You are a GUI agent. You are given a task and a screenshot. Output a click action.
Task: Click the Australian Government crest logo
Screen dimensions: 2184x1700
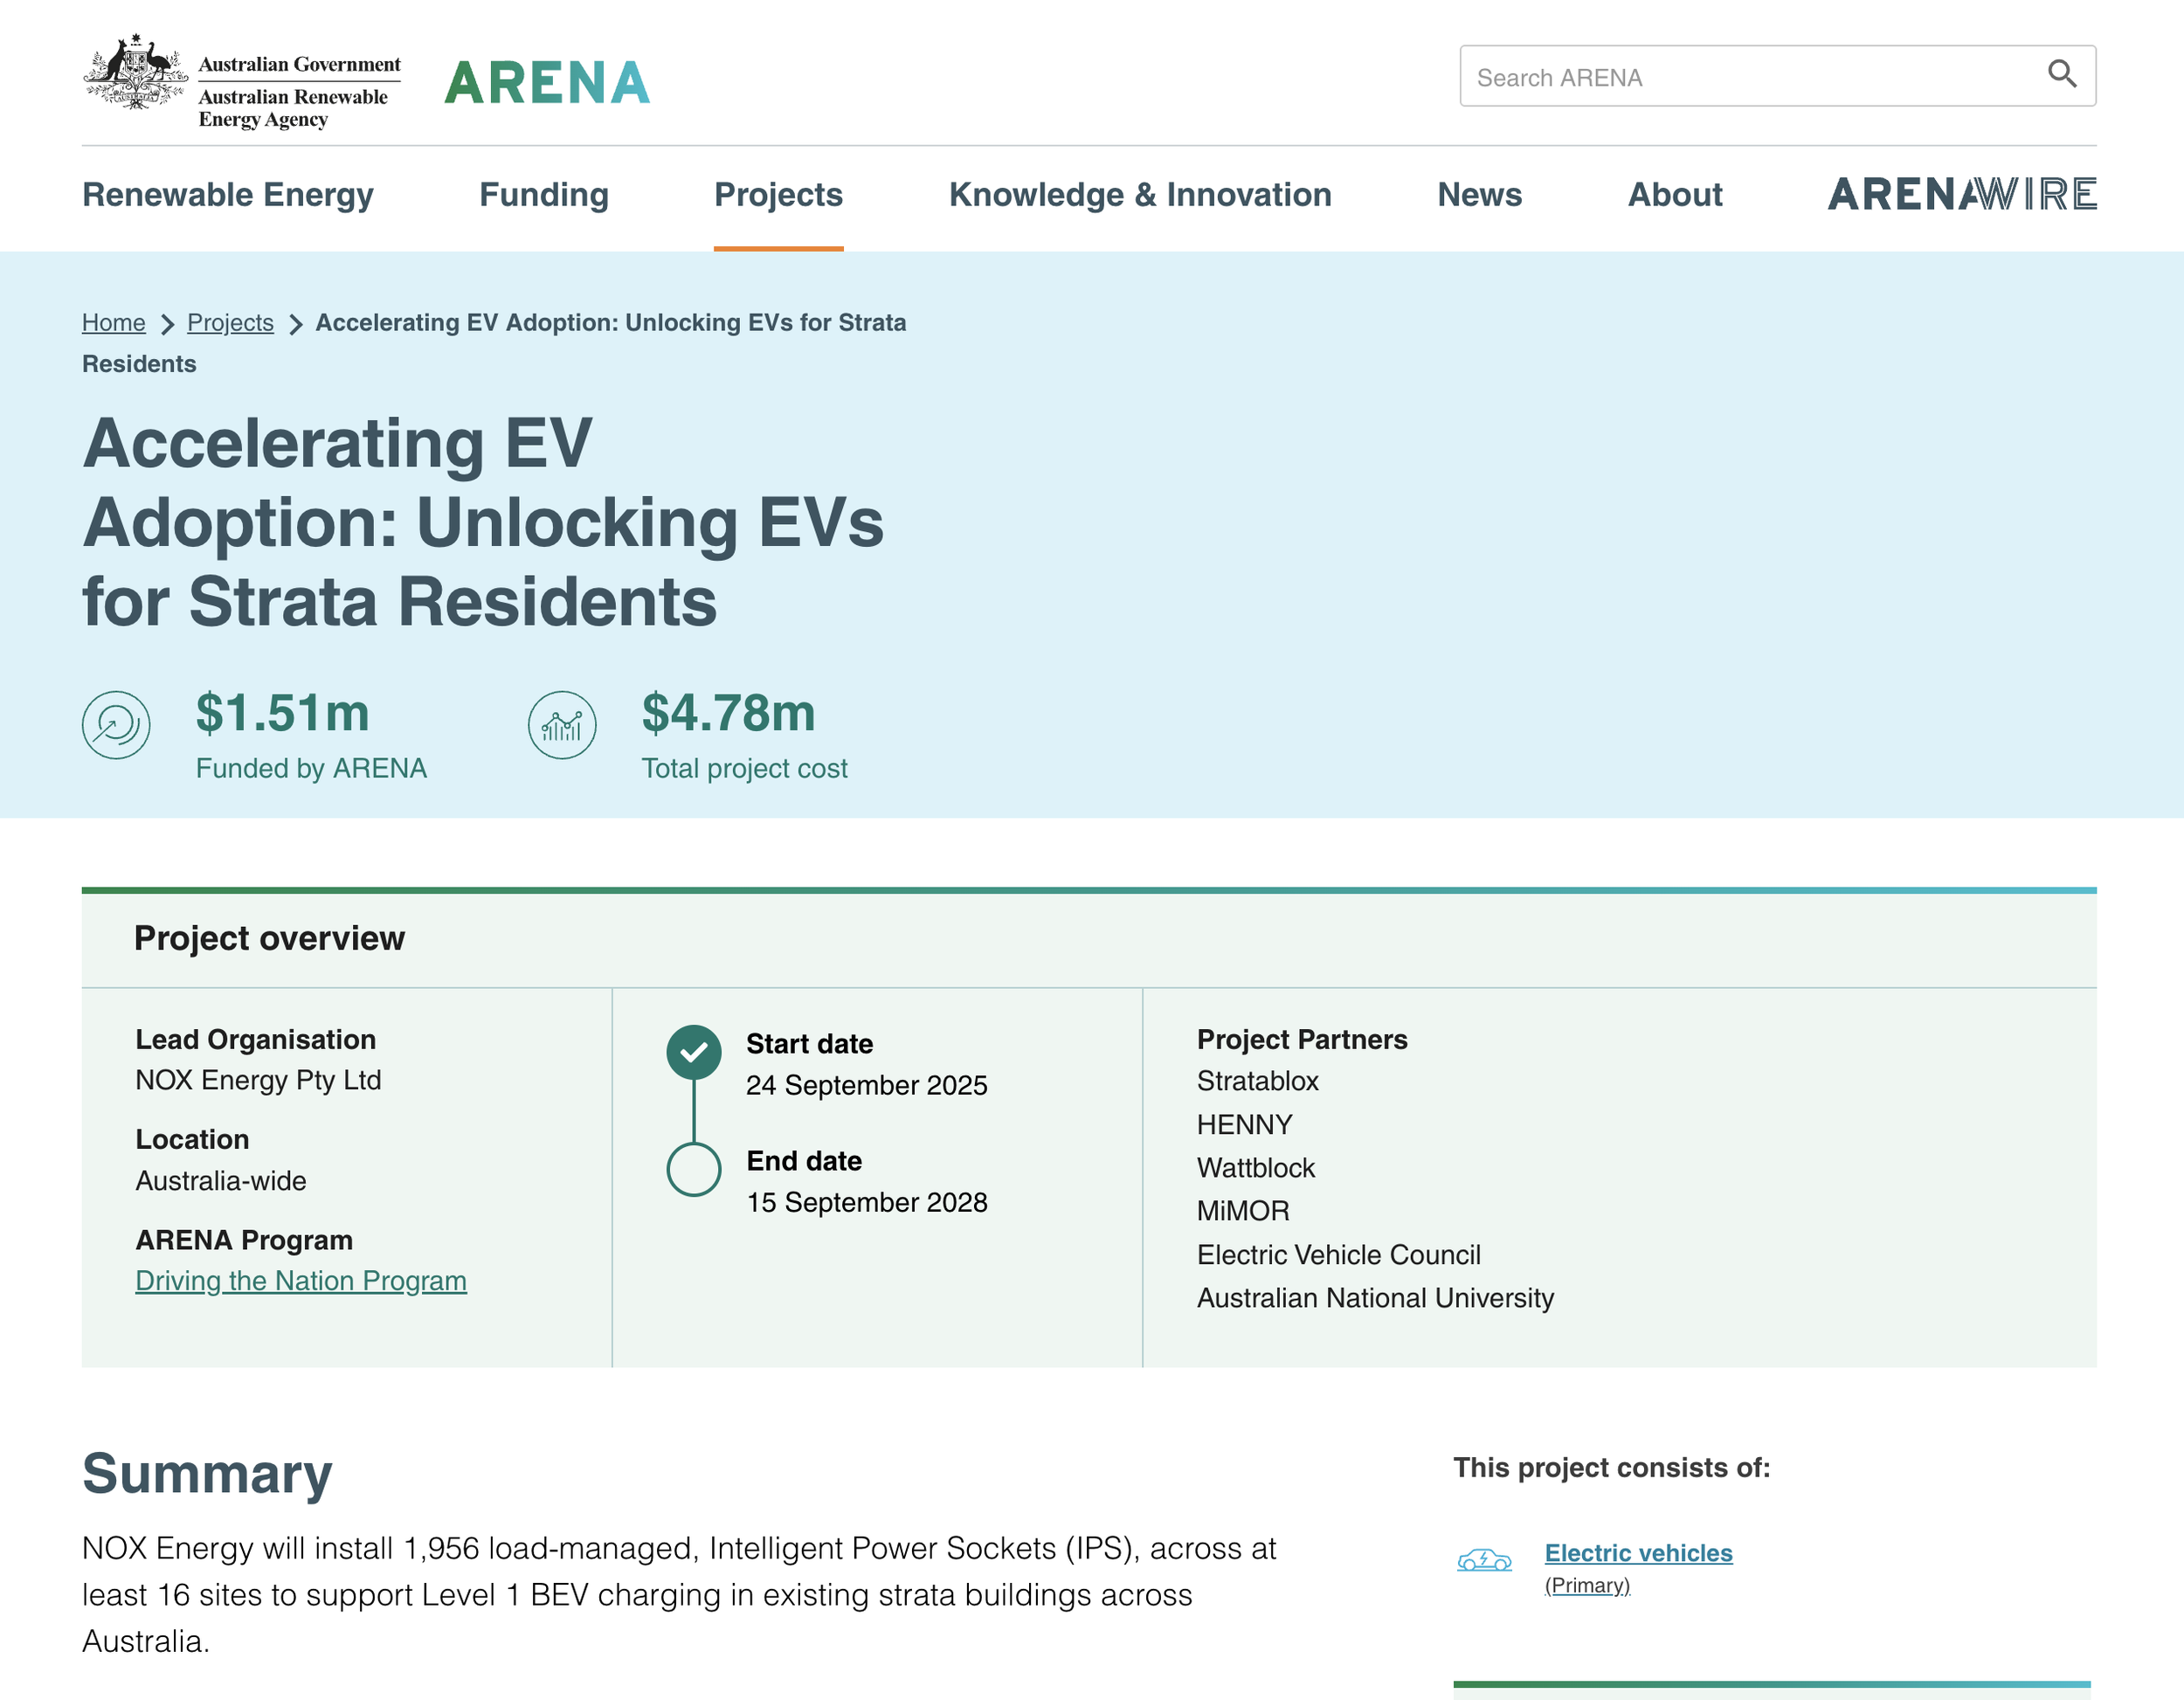(x=135, y=72)
